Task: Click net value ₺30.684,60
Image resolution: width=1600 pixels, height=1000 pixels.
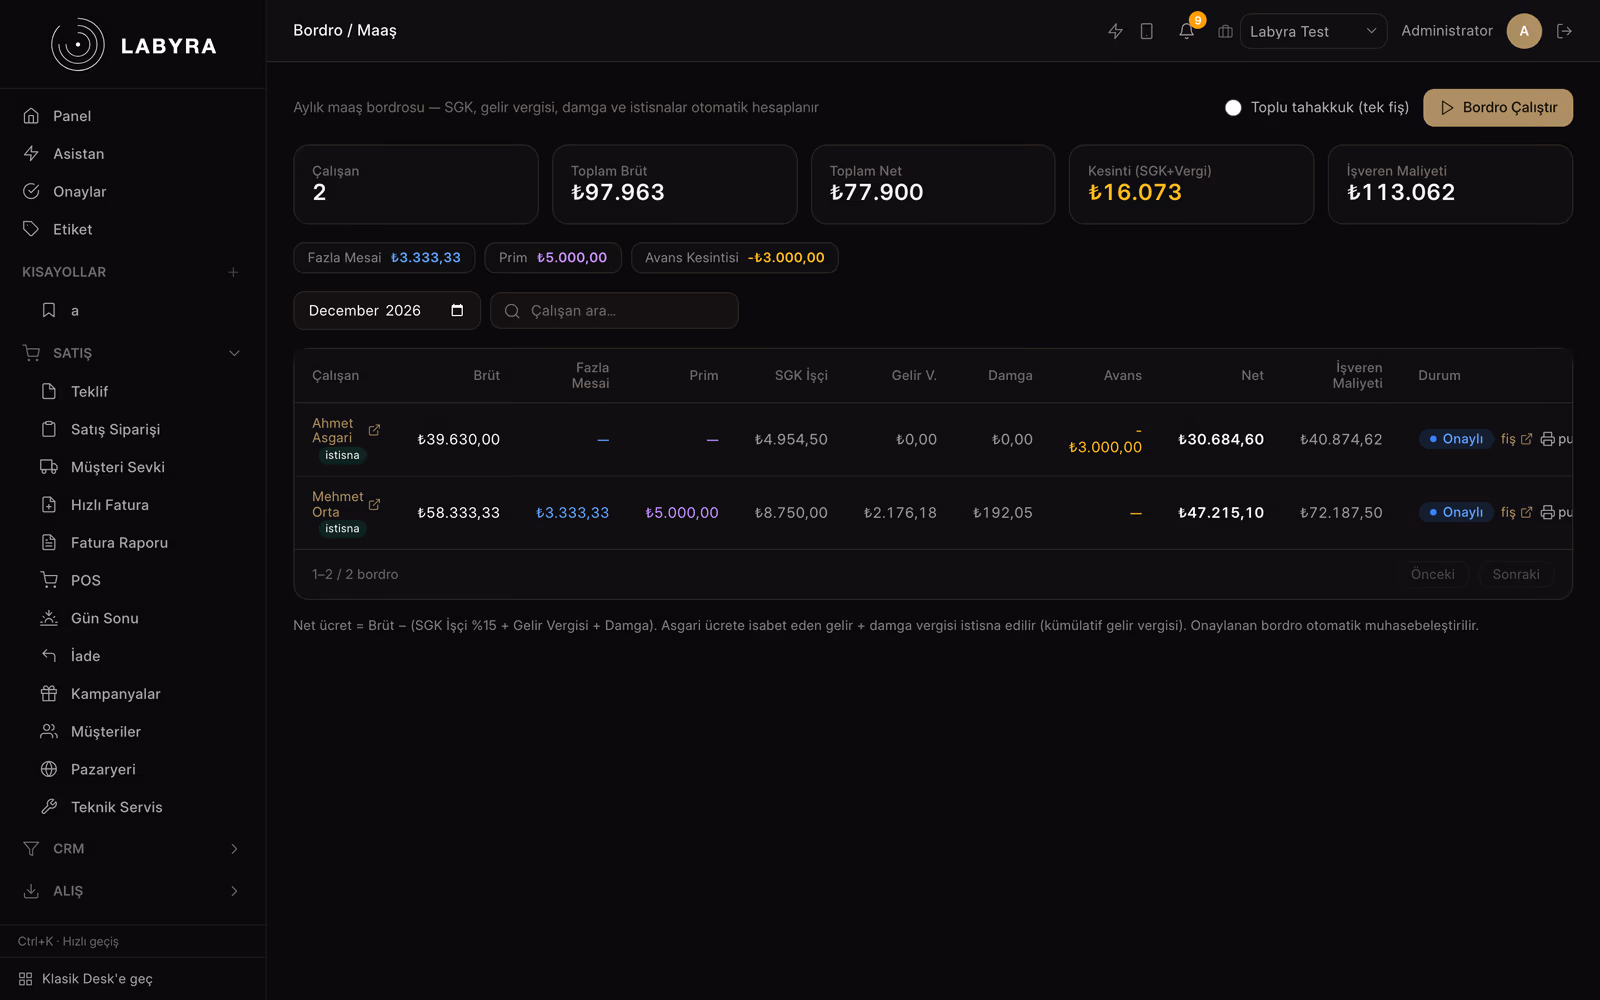Action: pos(1221,439)
